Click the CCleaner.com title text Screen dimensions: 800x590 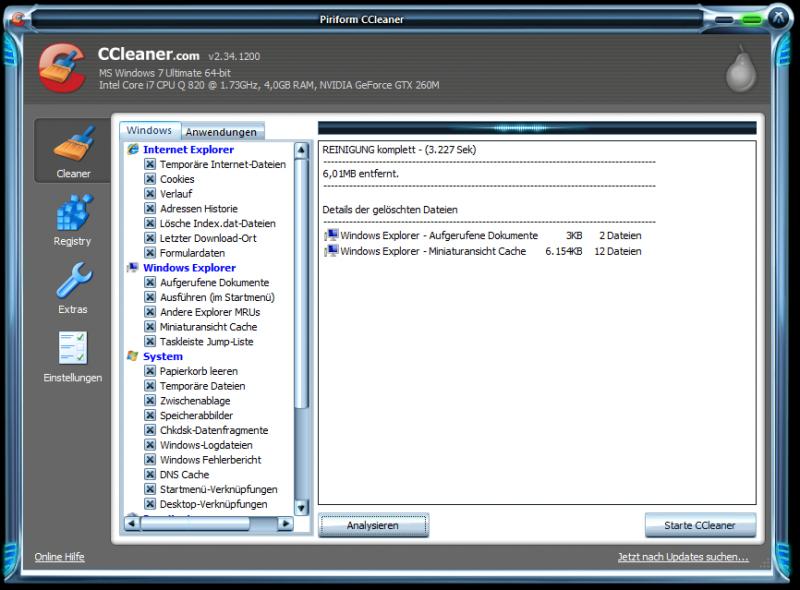tap(148, 54)
